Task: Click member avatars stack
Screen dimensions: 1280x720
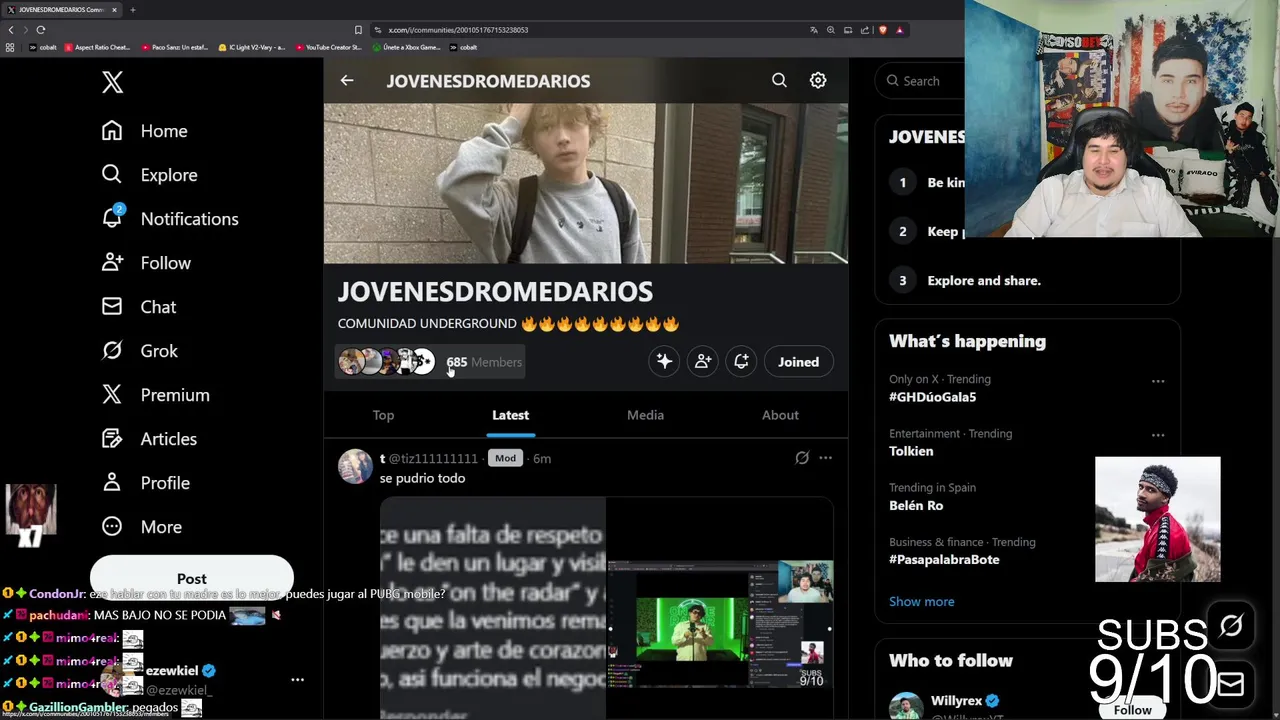Action: coord(386,362)
